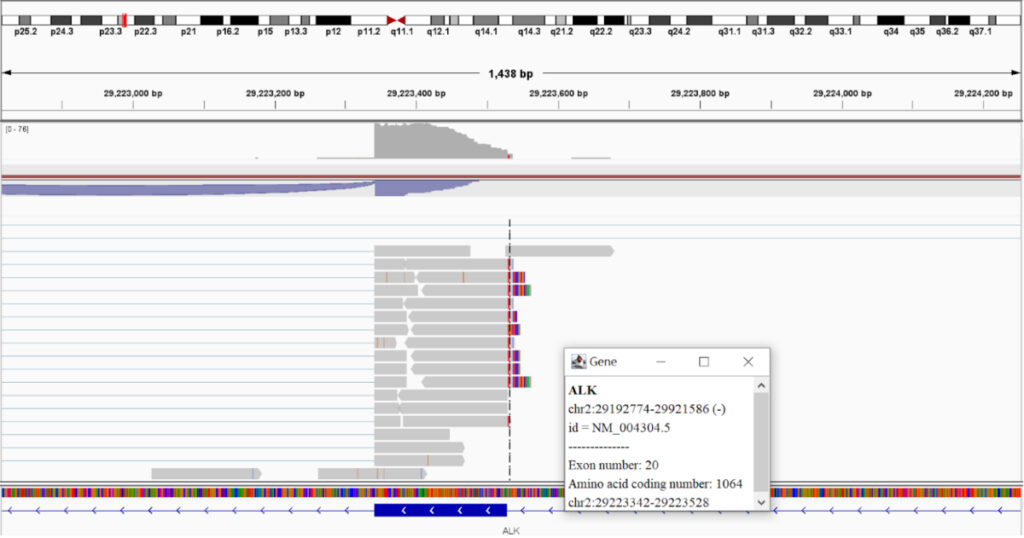
Task: Click the 29,224,000 bp ruler position
Action: click(x=841, y=93)
